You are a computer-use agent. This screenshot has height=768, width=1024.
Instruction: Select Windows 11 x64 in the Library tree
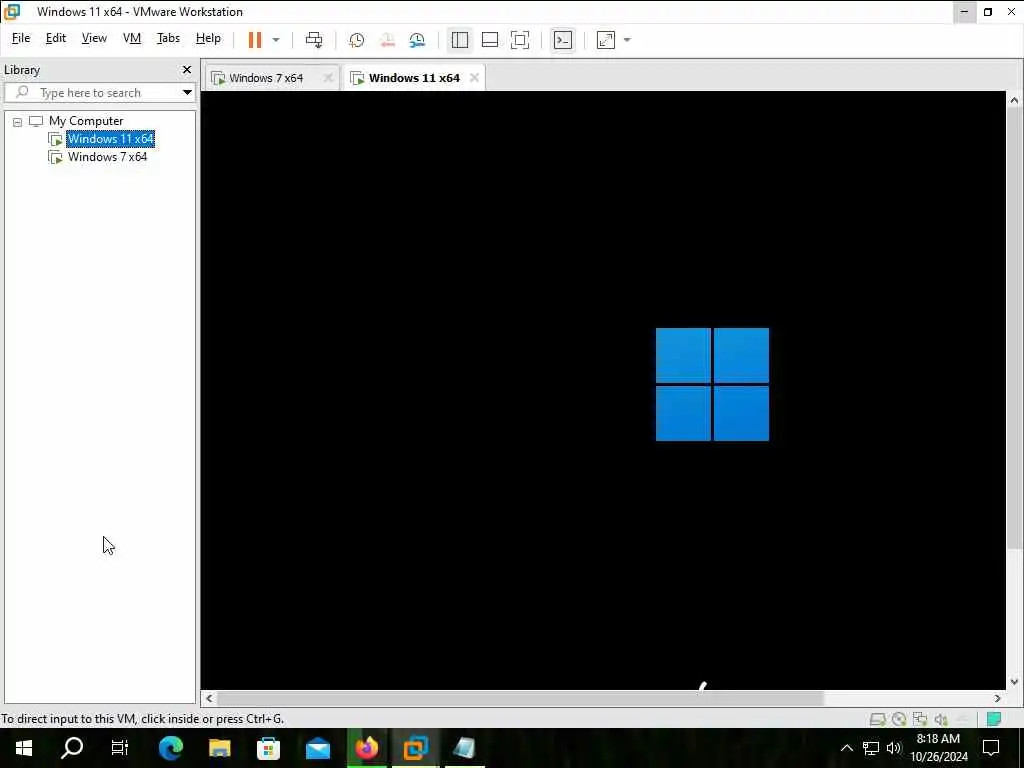110,138
